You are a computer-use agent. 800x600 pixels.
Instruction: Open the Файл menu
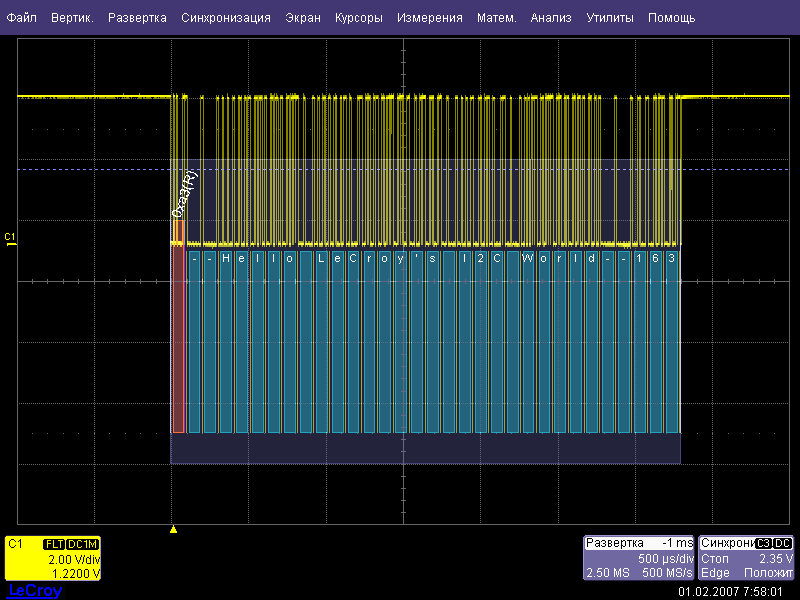click(x=22, y=18)
